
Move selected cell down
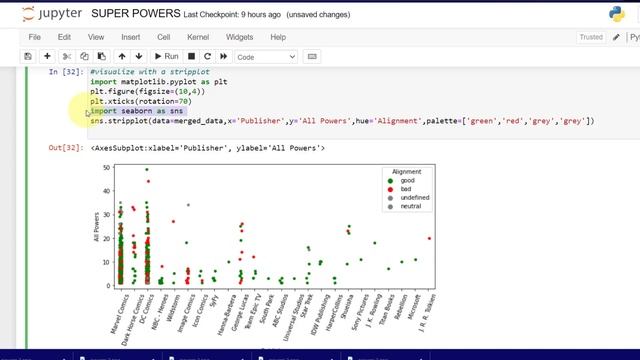point(139,57)
